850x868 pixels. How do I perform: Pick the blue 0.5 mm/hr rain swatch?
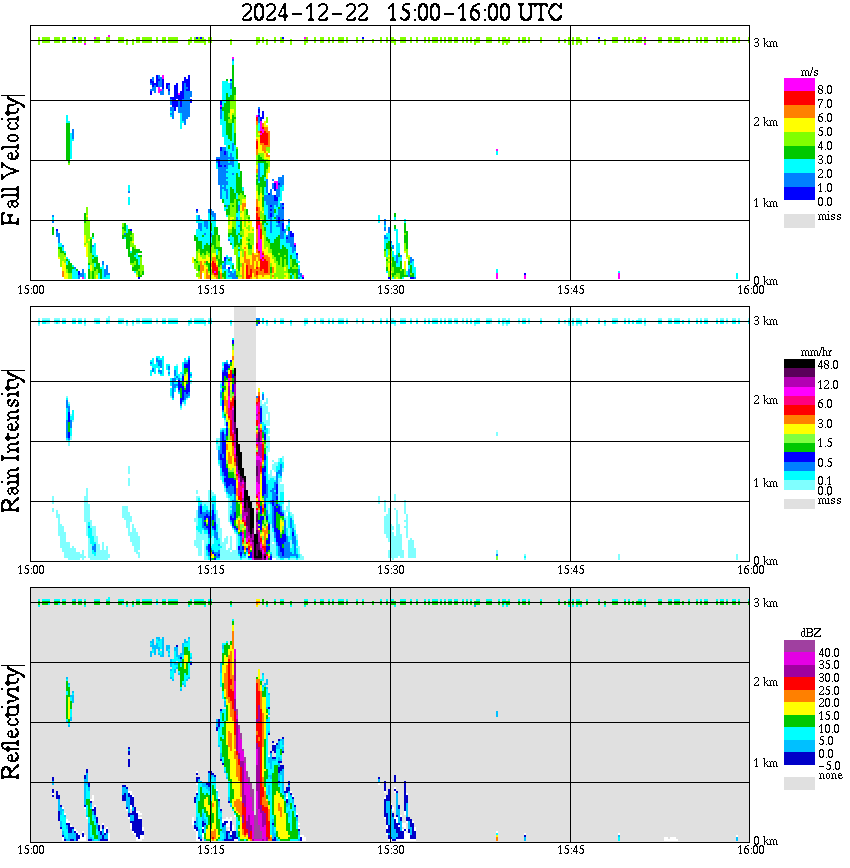click(x=799, y=457)
